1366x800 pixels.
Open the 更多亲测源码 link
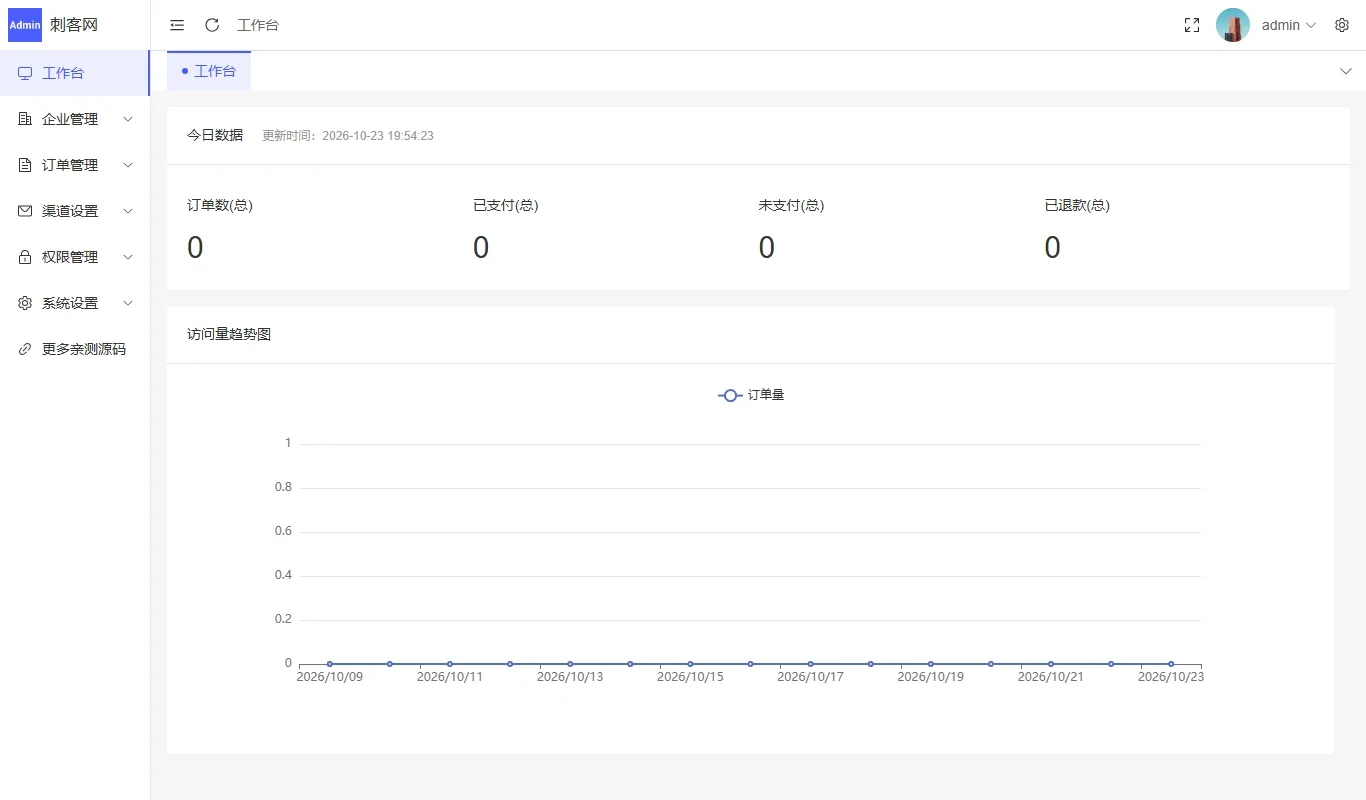75,349
